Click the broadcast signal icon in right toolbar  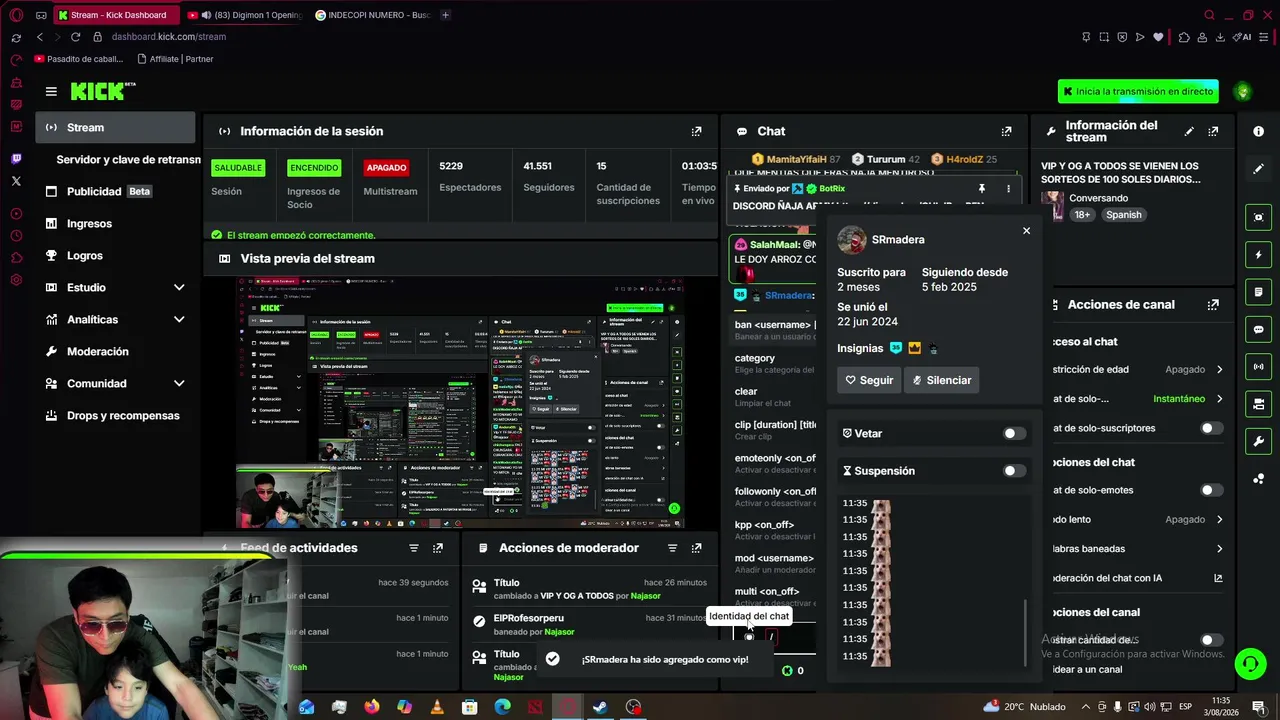[x=1258, y=367]
